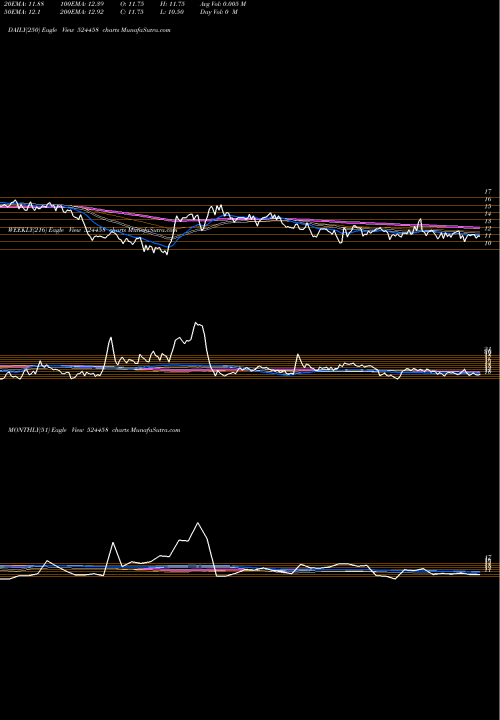Click the DAILY(250) chart title
Screen dimensions: 500x720
click(x=89, y=30)
